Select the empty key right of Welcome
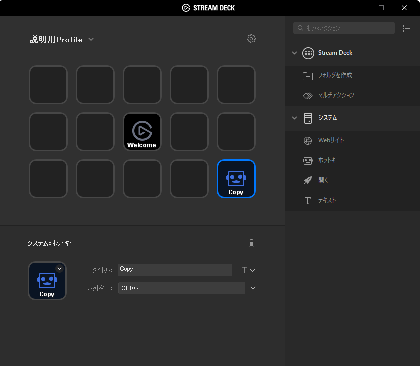This screenshot has width=420, height=366. pos(189,132)
